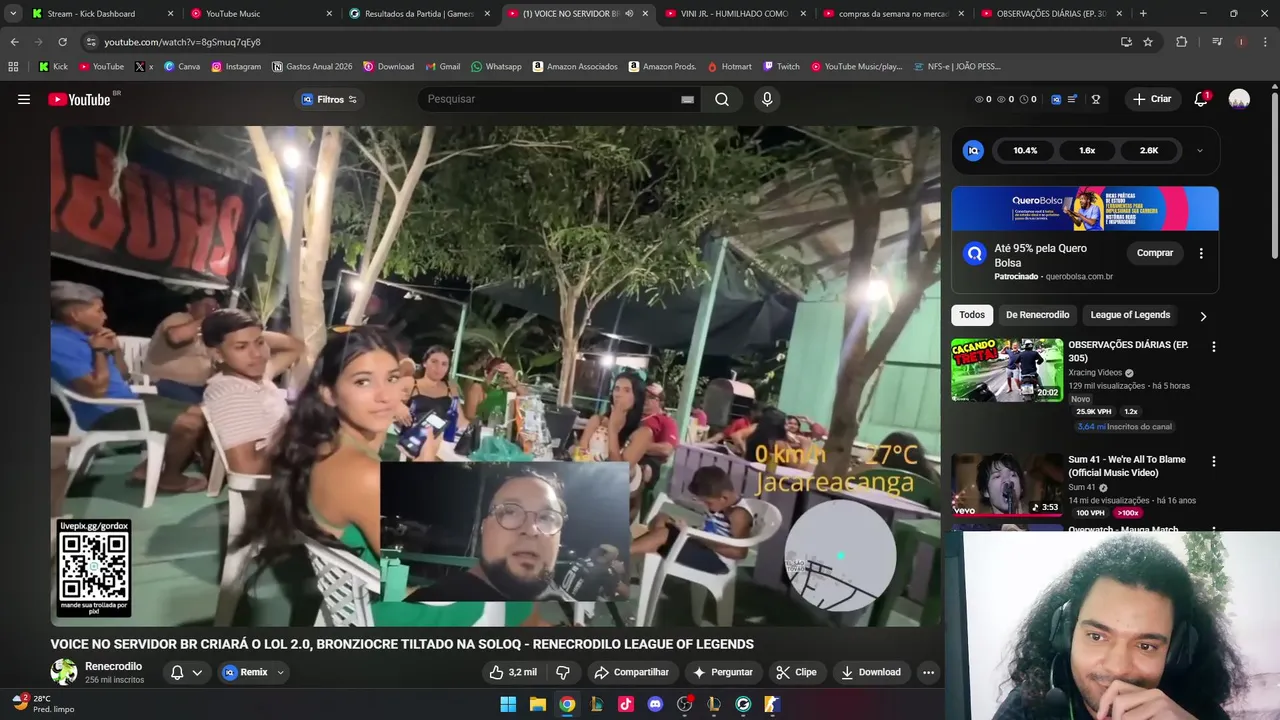Select the Todos filter chip

pyautogui.click(x=972, y=315)
